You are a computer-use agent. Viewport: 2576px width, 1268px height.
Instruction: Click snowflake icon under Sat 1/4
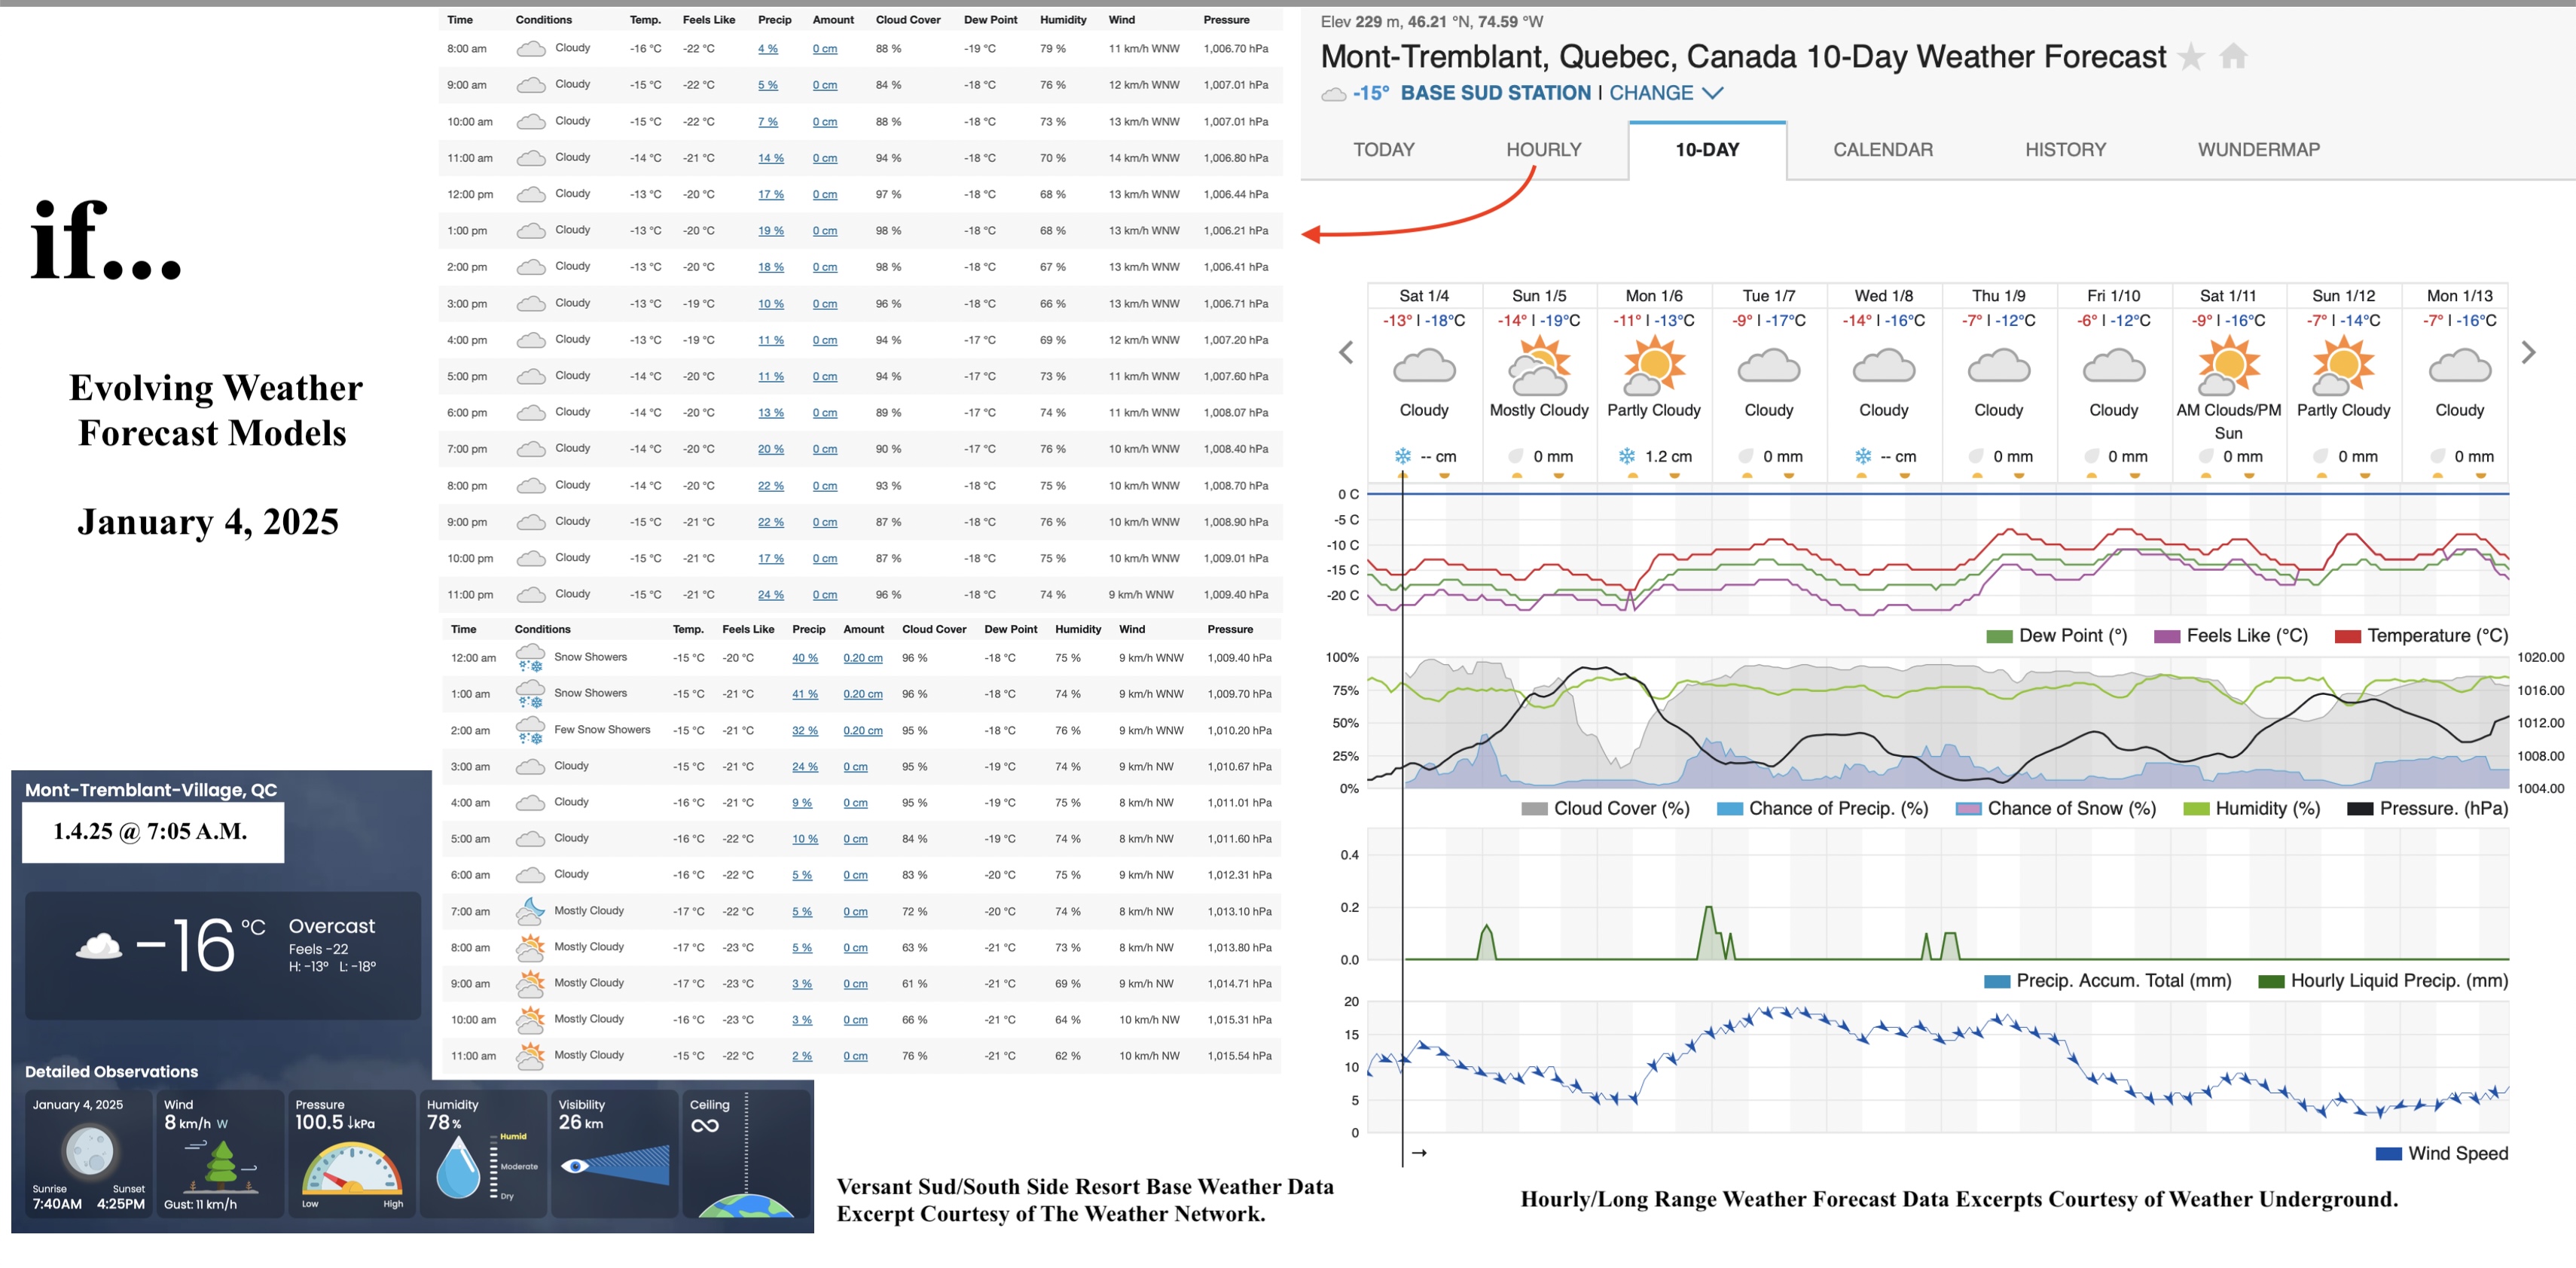click(1403, 456)
